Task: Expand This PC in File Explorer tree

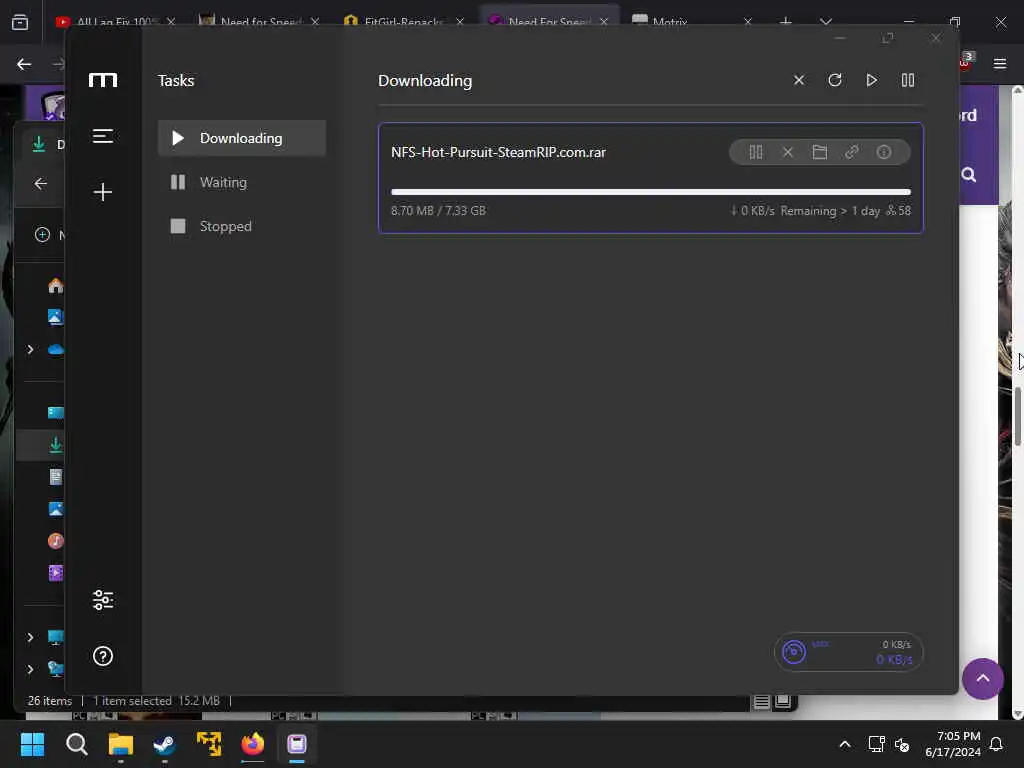Action: click(30, 637)
